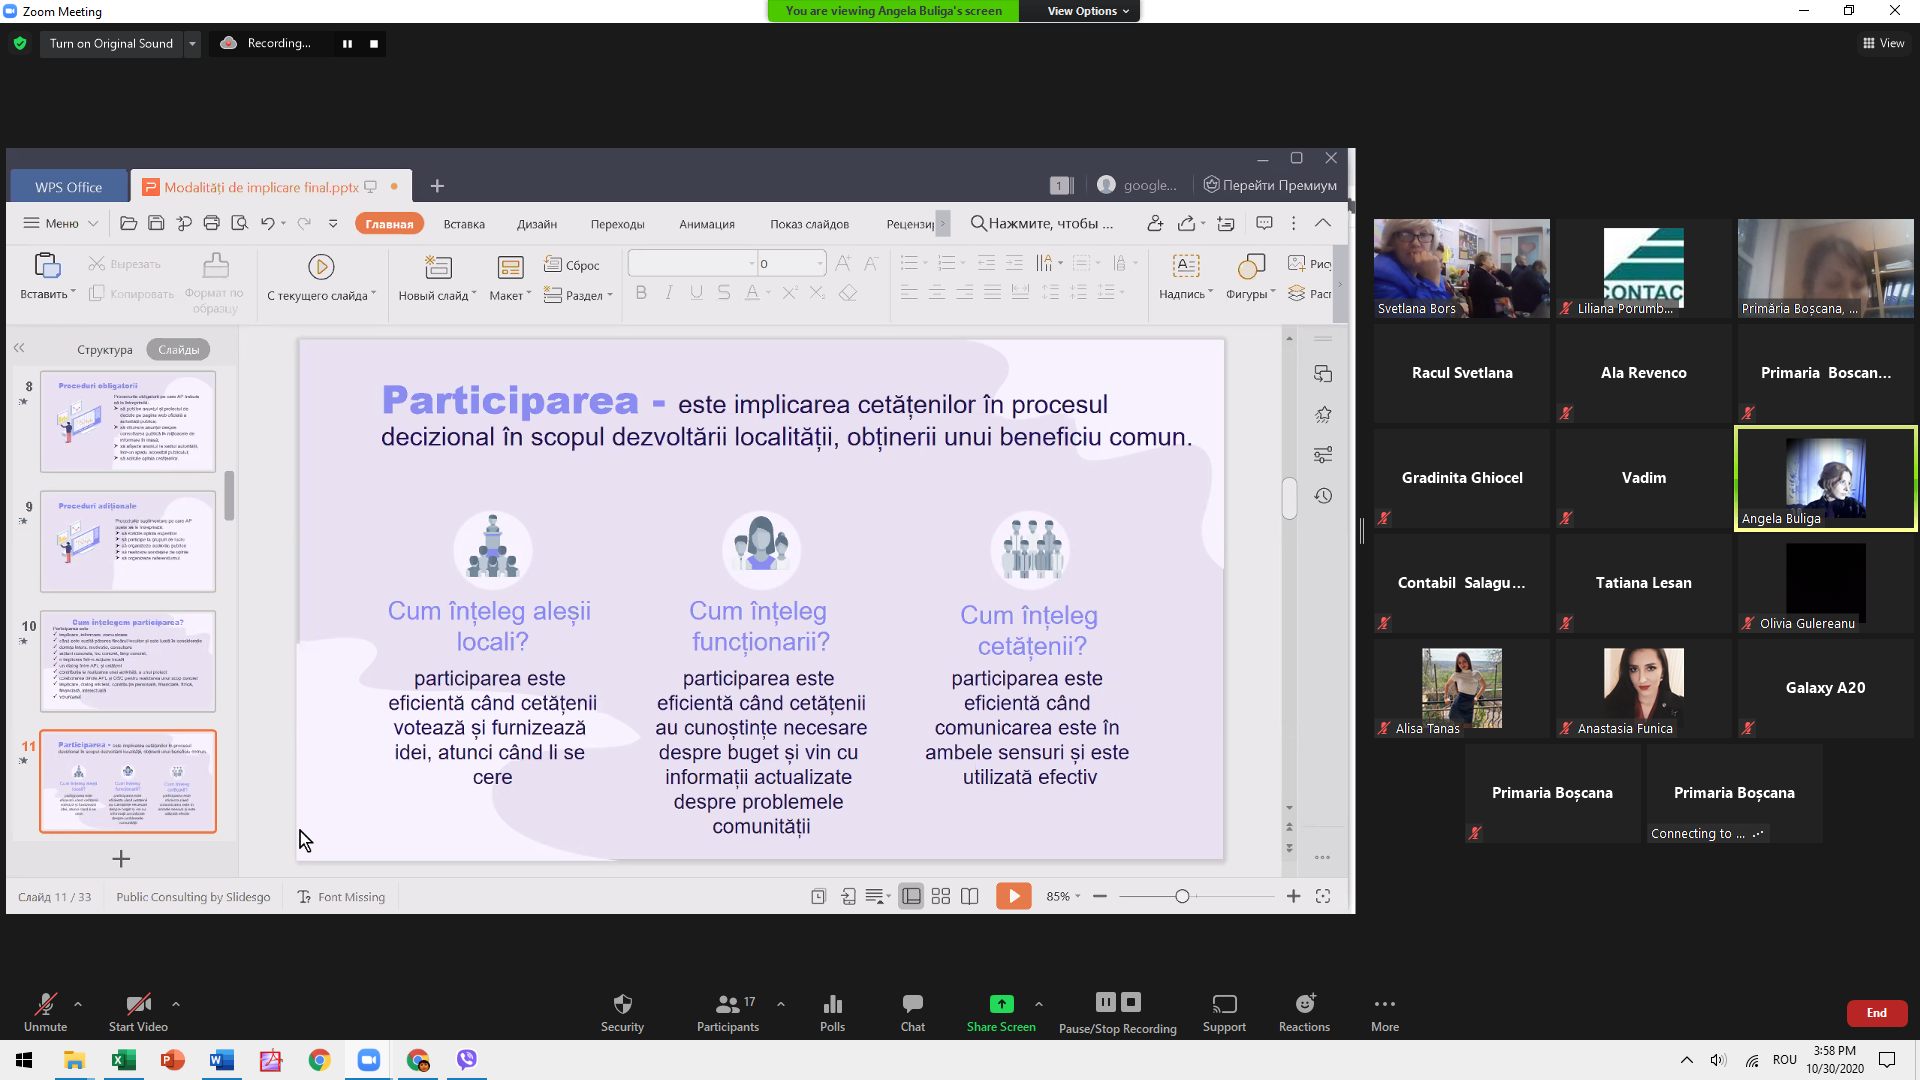Screen dimensions: 1920x1080
Task: Select slide 9 thumbnail
Action: (128, 541)
